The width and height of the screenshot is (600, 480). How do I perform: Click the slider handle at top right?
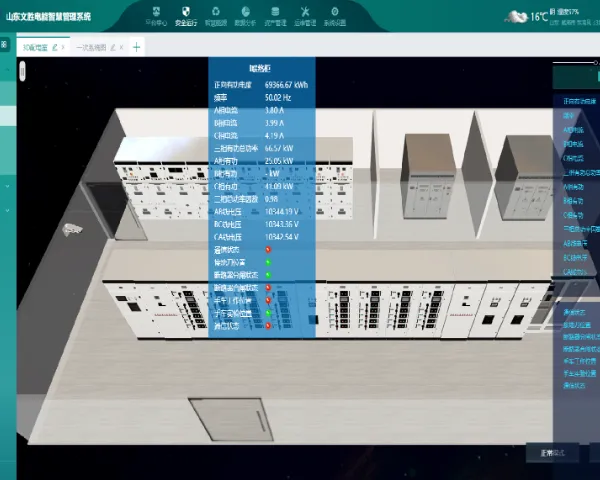pyautogui.click(x=596, y=62)
